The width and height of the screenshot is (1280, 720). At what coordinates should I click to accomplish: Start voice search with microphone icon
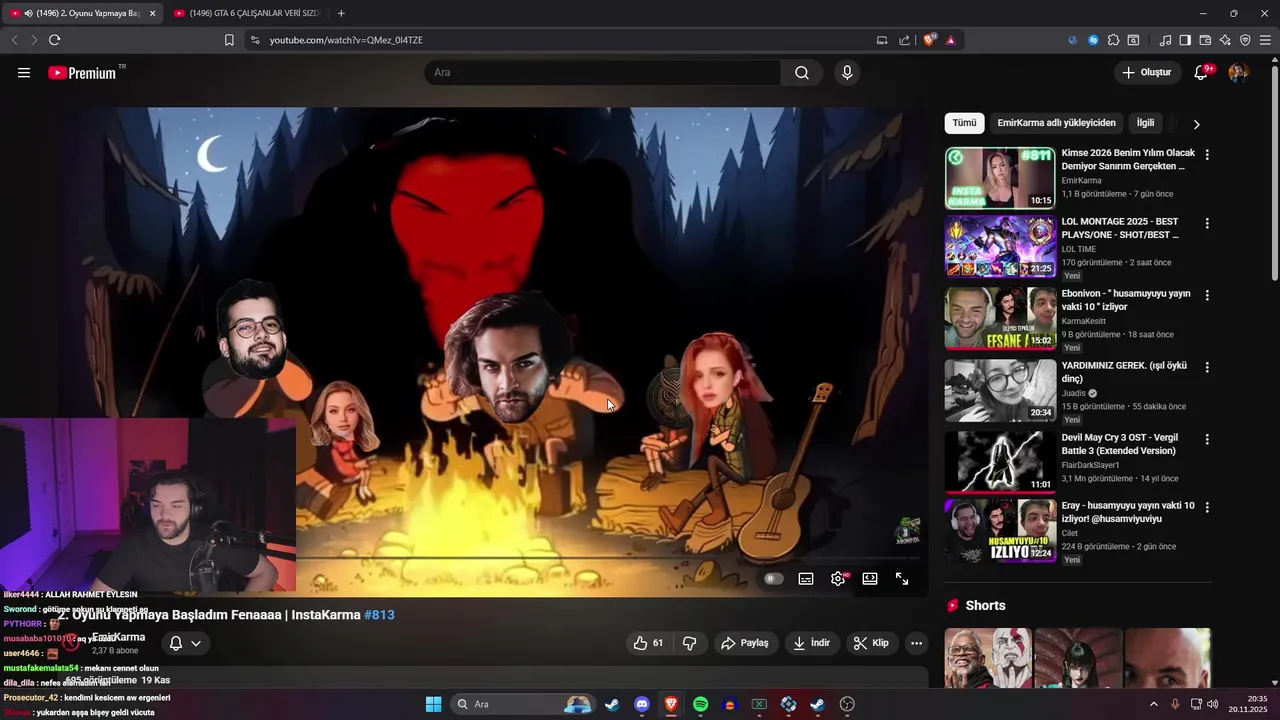click(847, 72)
